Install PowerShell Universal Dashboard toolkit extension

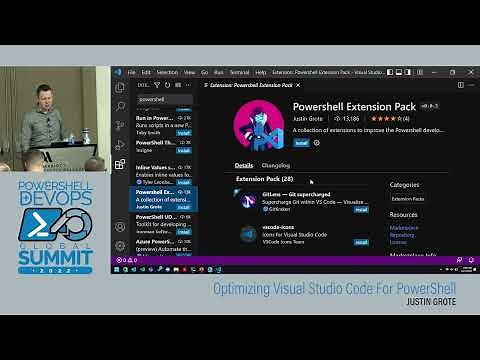184,232
